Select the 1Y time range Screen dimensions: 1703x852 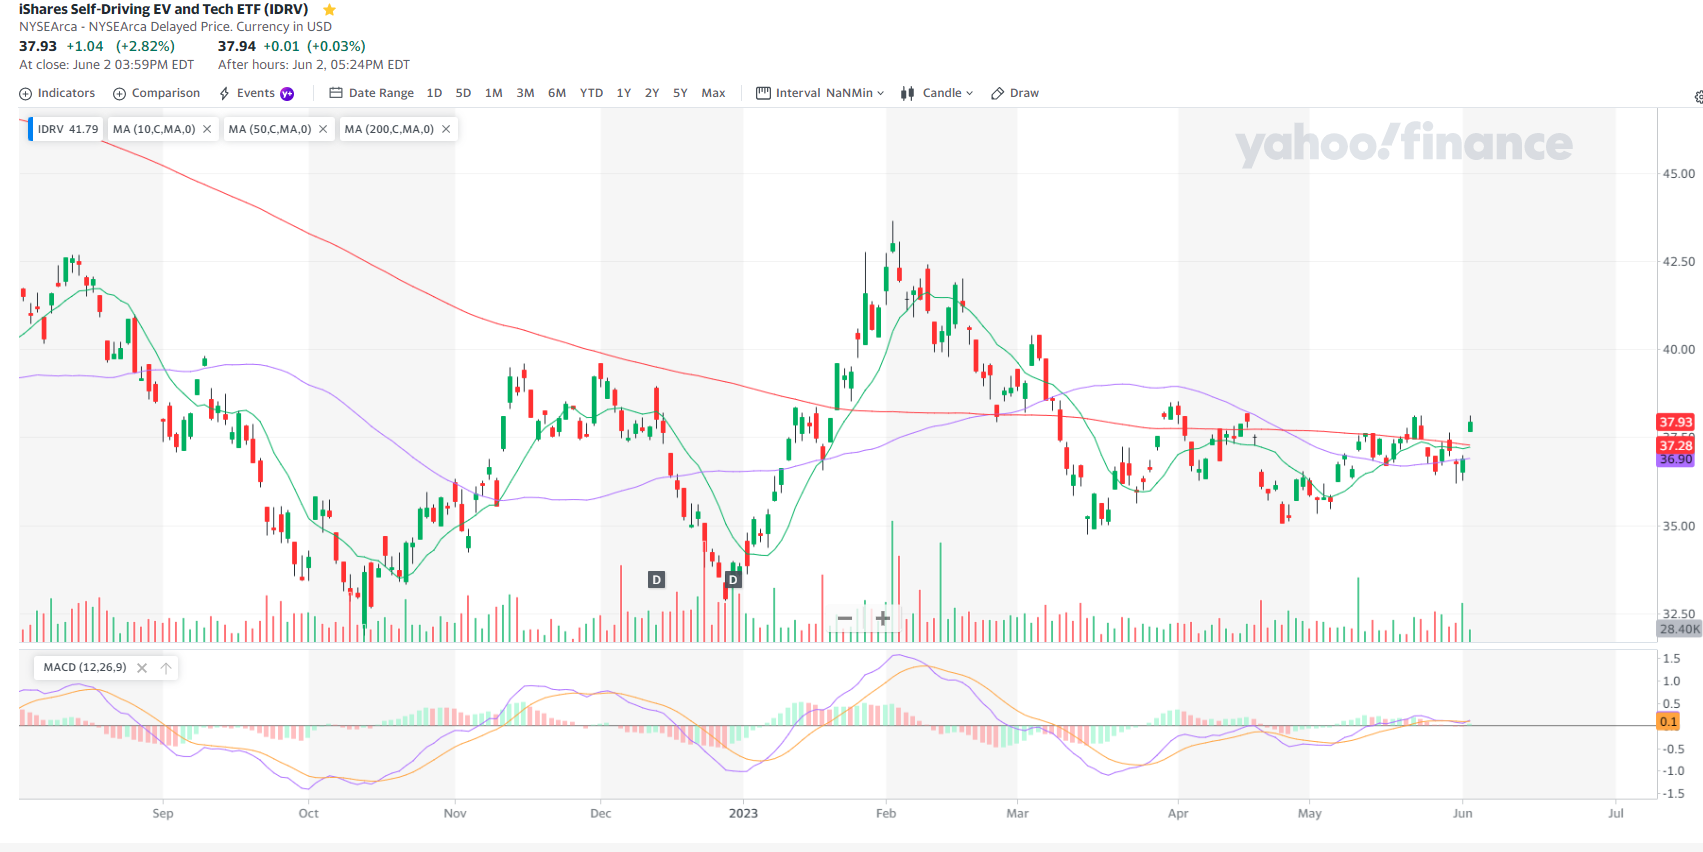tap(624, 93)
